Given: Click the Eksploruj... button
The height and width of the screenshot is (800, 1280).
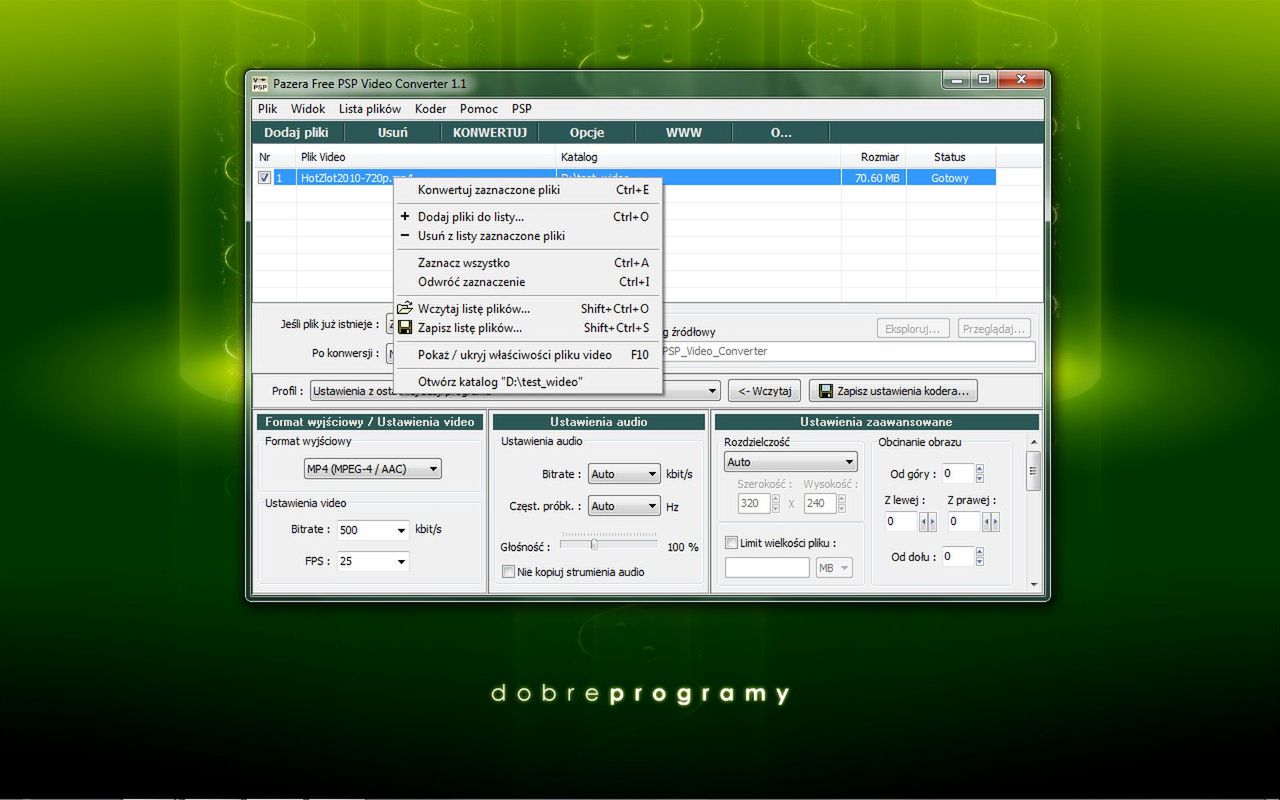Looking at the screenshot, I should (913, 328).
